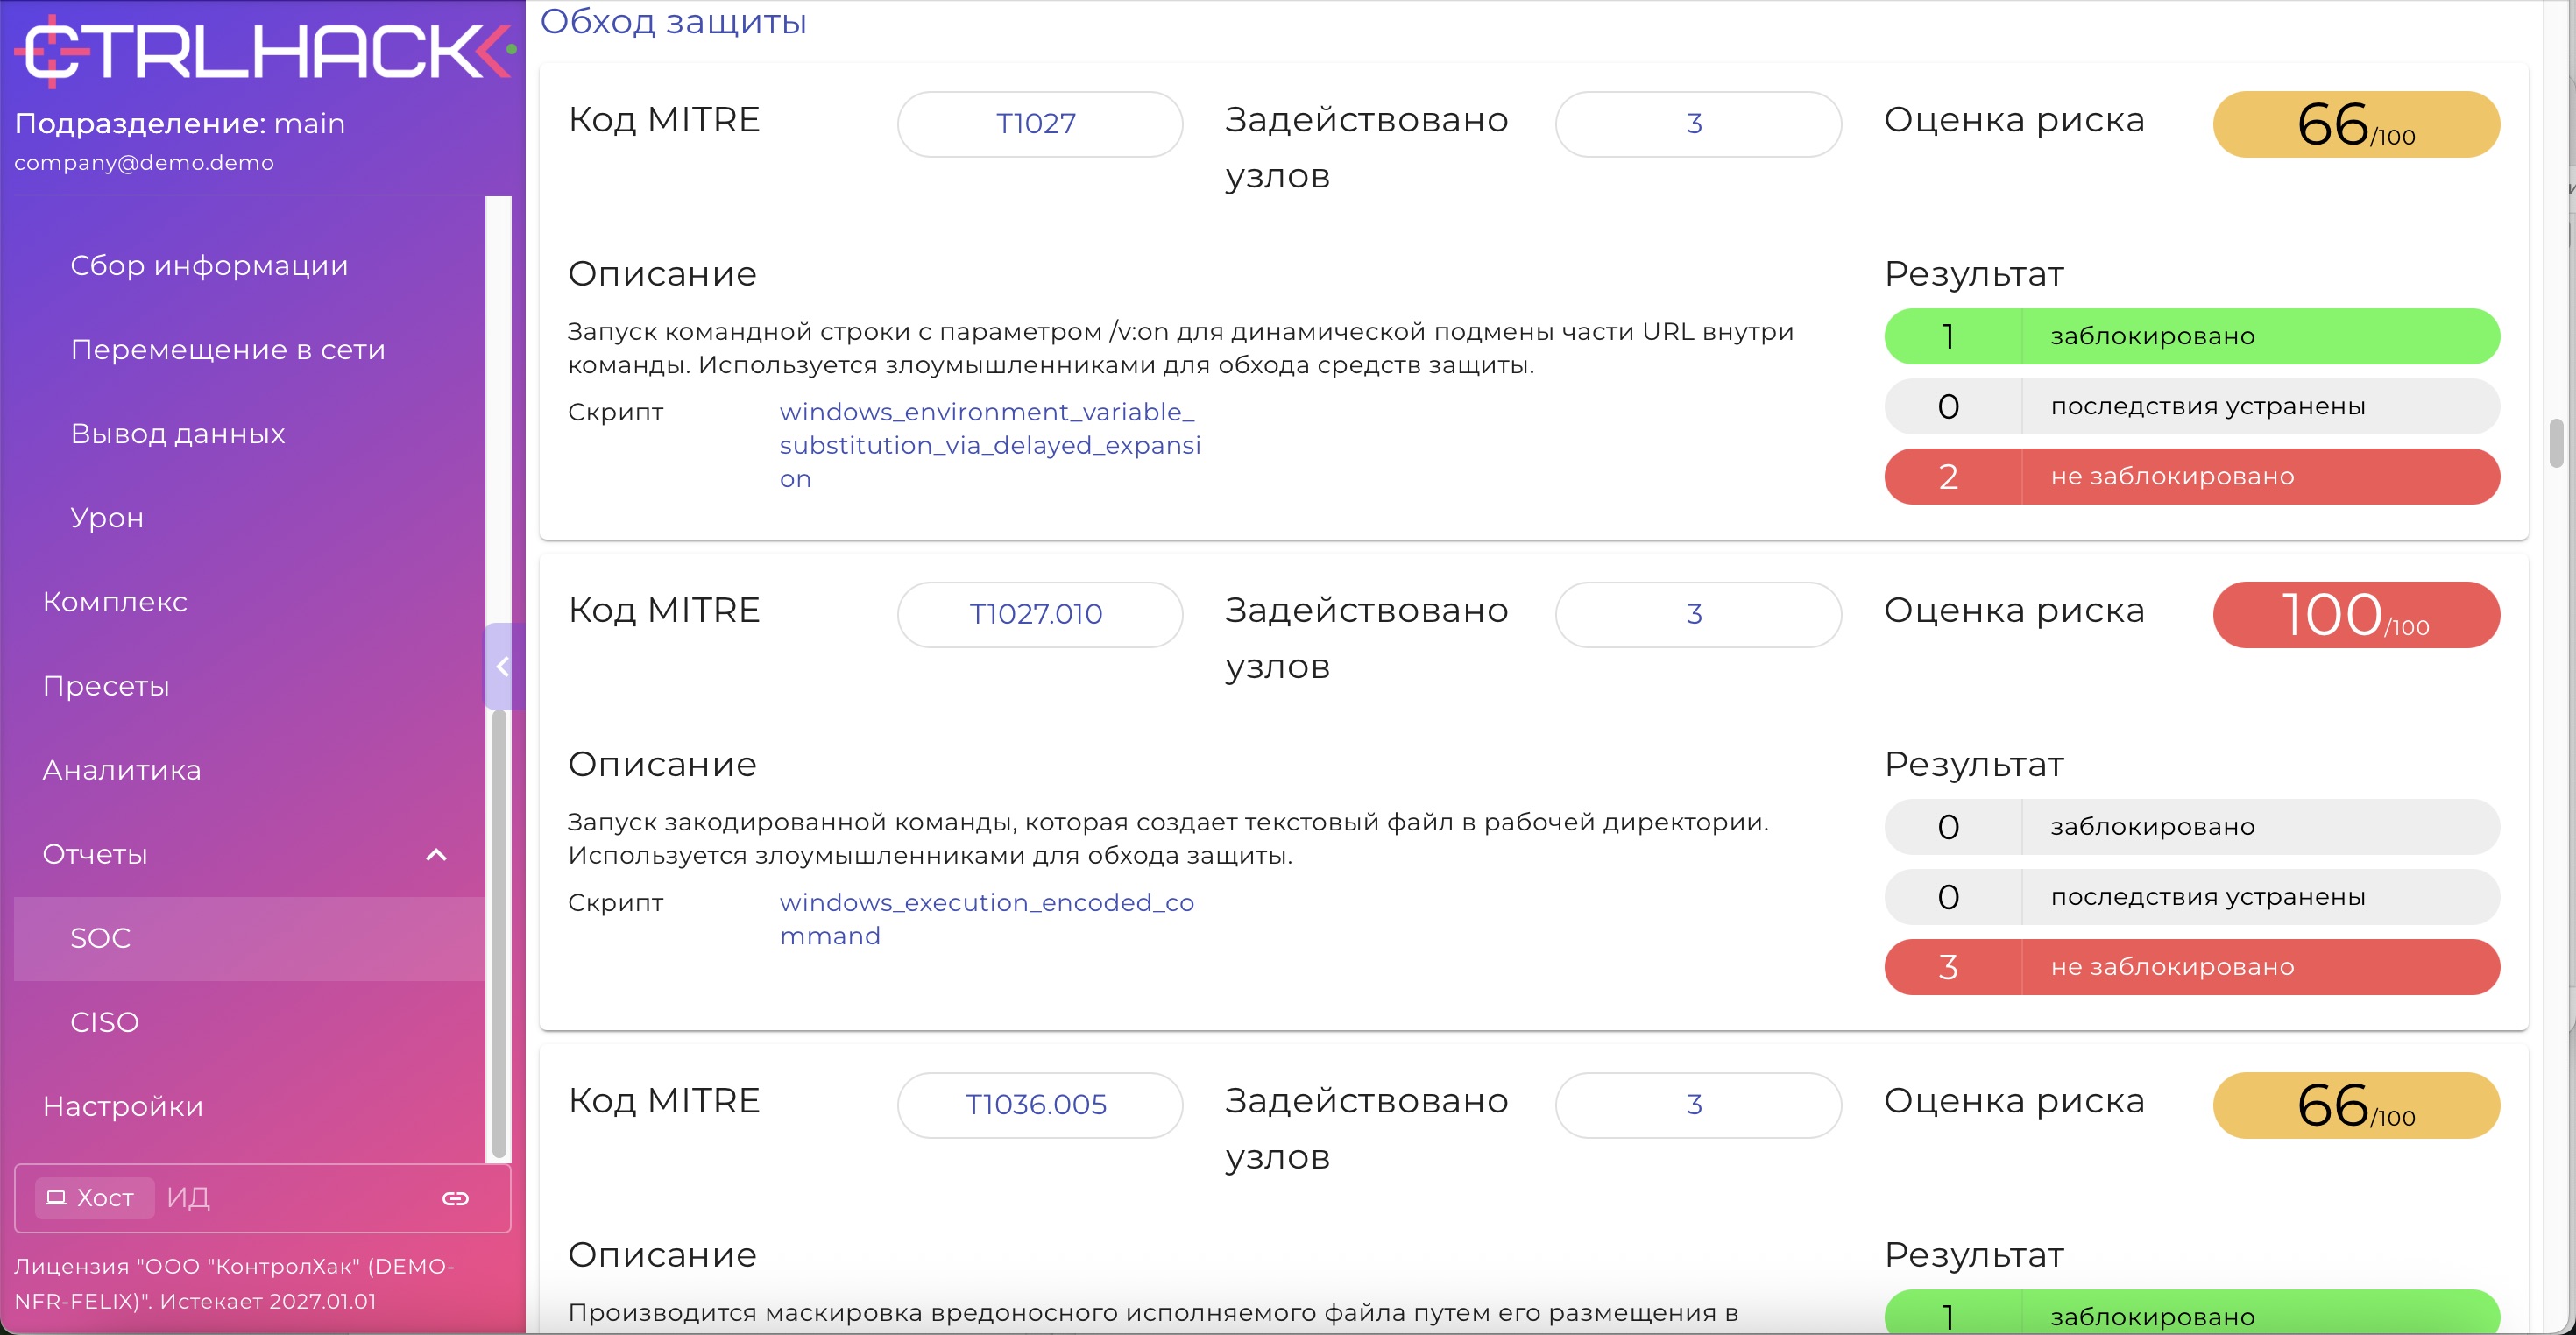Select Пресеты in sidebar
2576x1335 pixels.
[105, 686]
